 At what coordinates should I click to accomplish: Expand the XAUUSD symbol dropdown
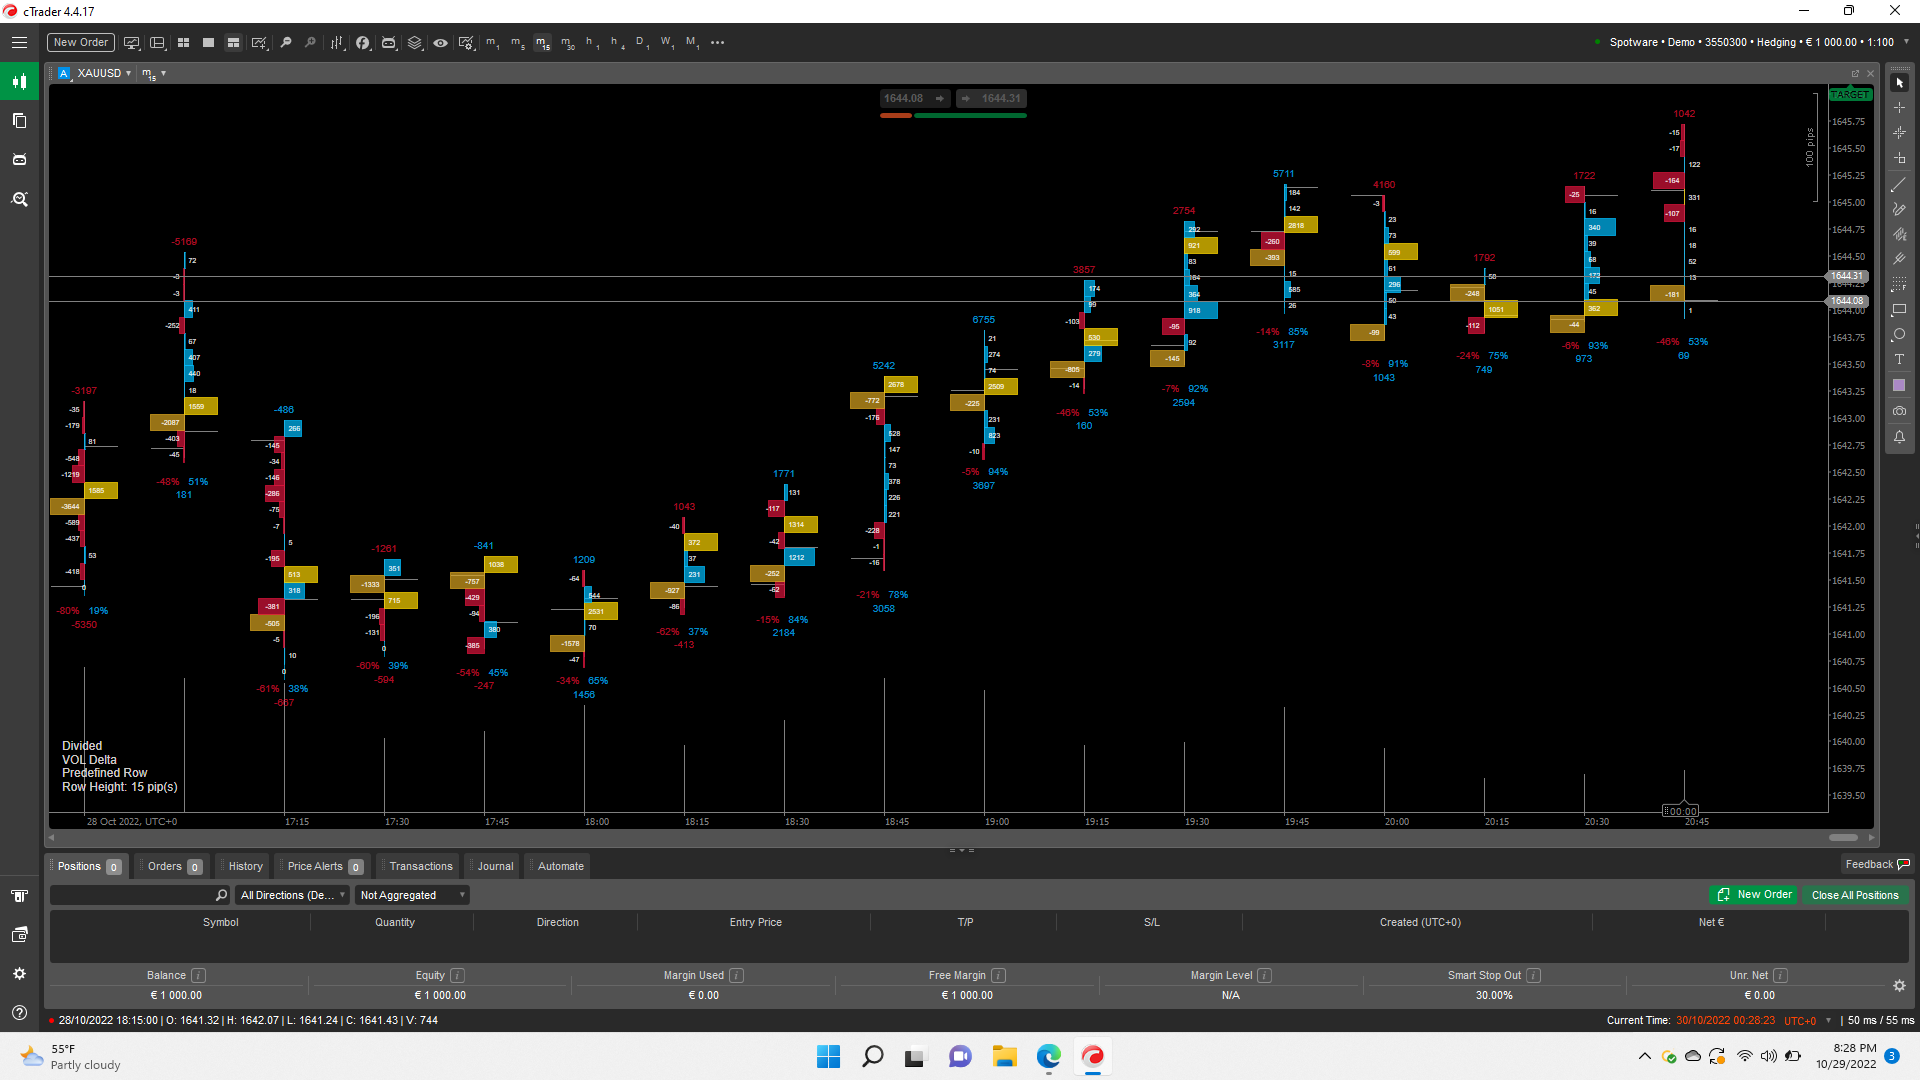point(128,74)
